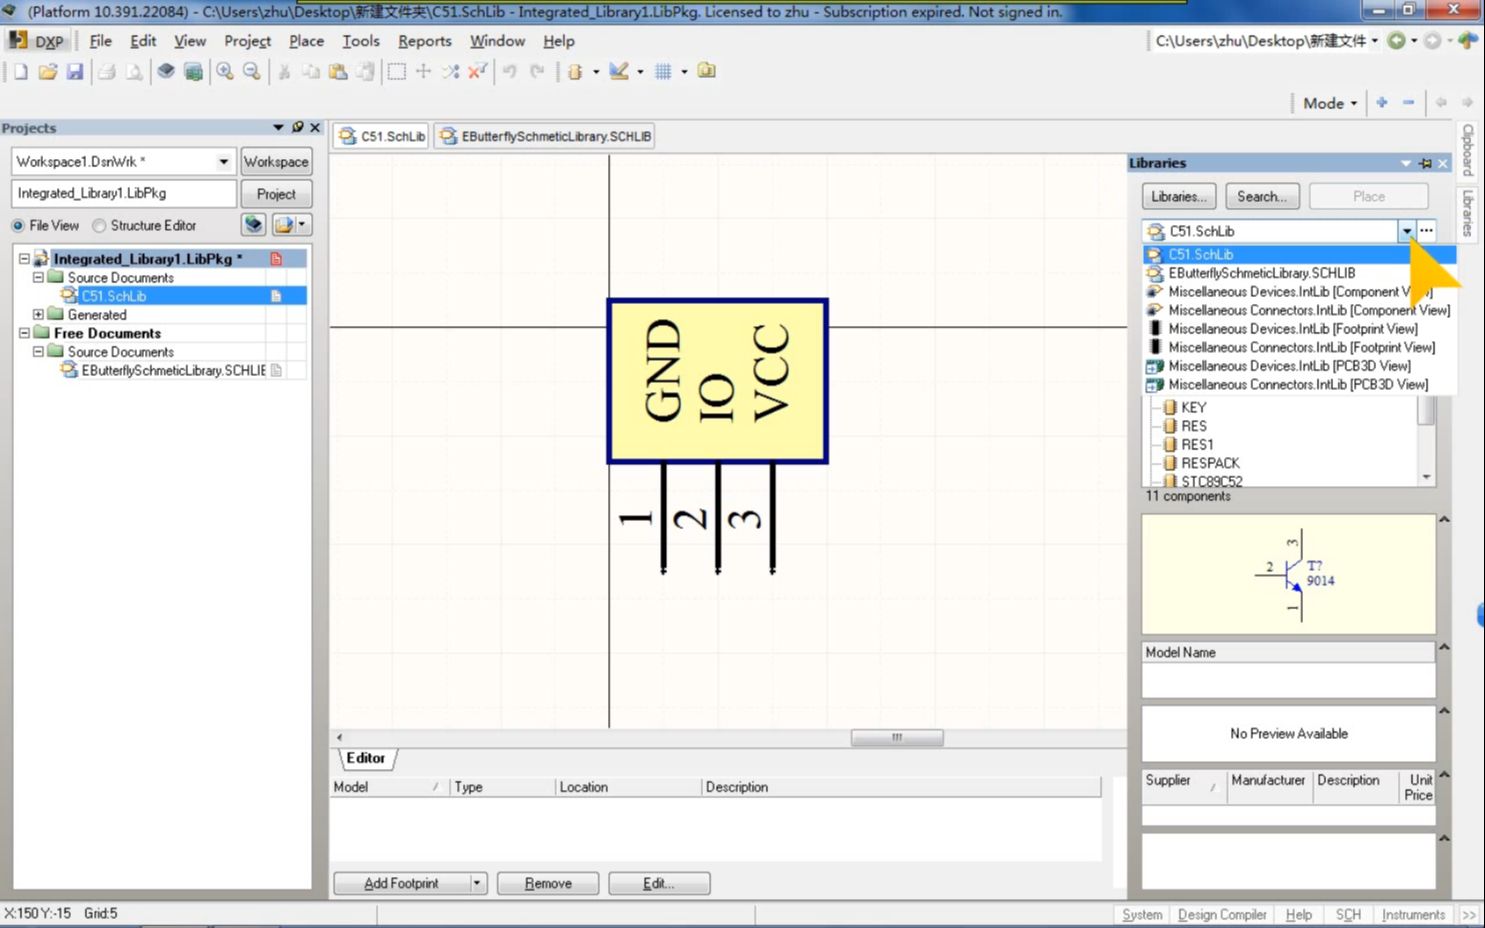Open the Mode dropdown
The image size is (1485, 928).
pos(1330,103)
